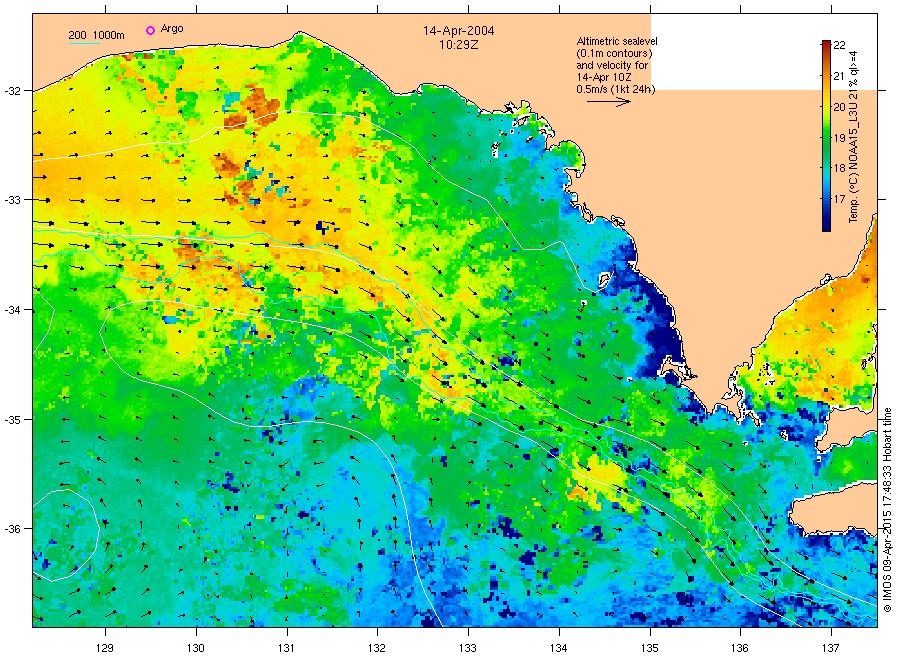This screenshot has height=660, width=900.
Task: Click the '-35' latitude axis label
Action: click(13, 420)
